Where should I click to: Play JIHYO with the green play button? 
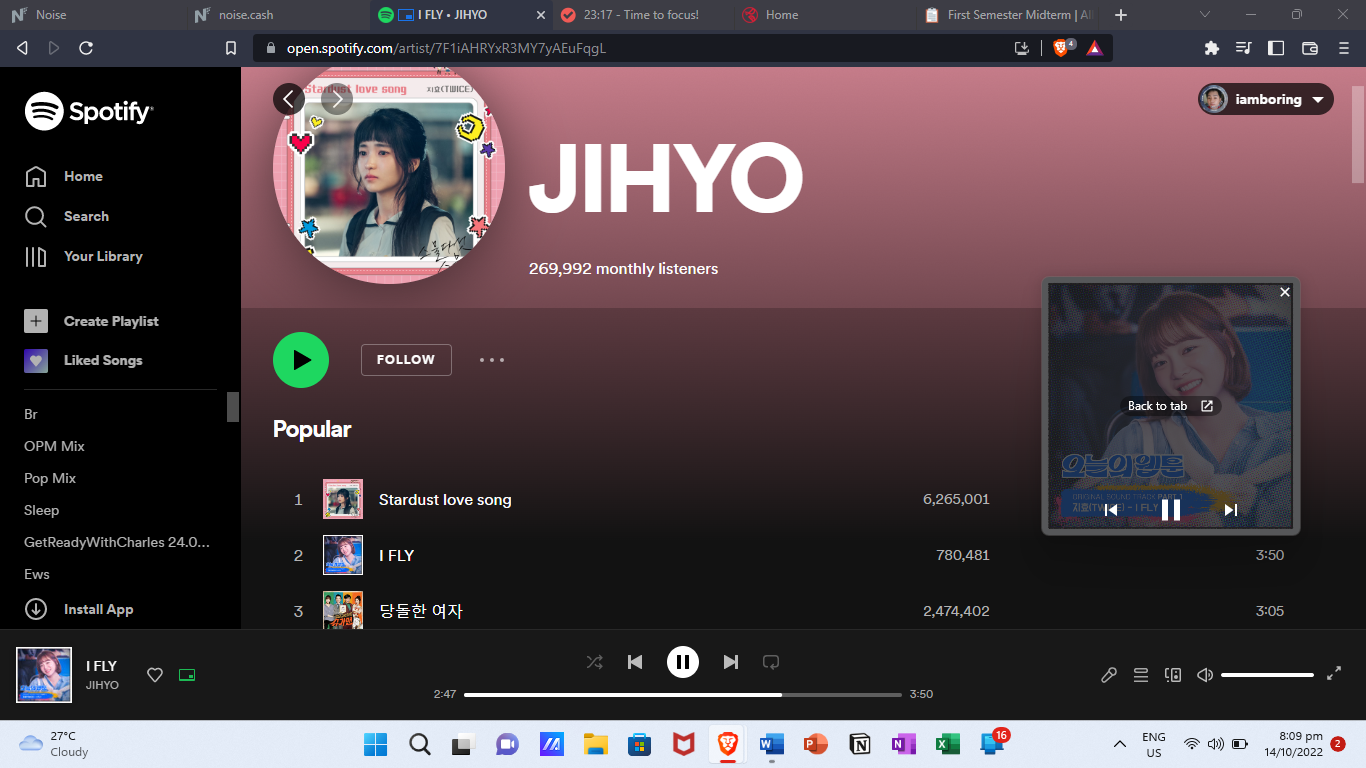coord(301,360)
